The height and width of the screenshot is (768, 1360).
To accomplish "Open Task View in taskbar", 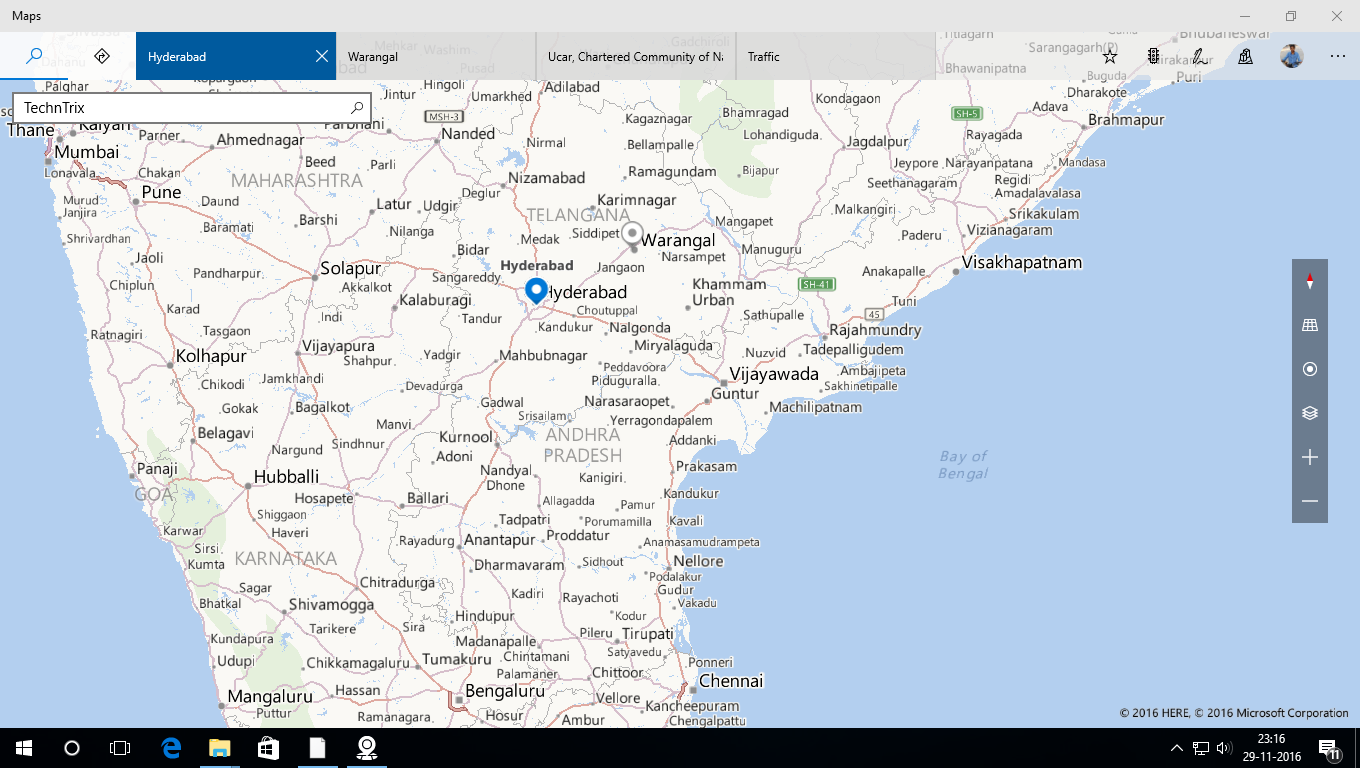I will point(120,748).
